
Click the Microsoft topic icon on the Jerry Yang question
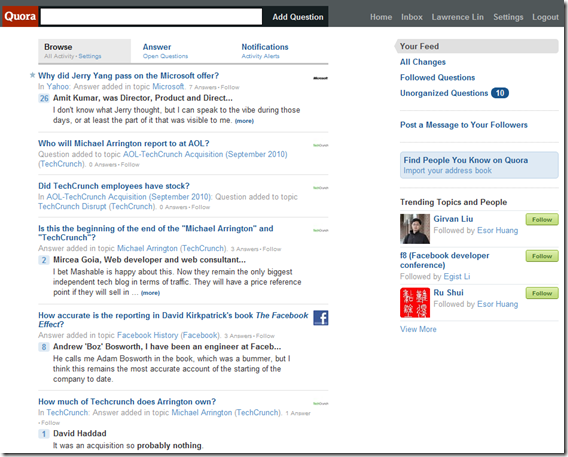point(321,78)
